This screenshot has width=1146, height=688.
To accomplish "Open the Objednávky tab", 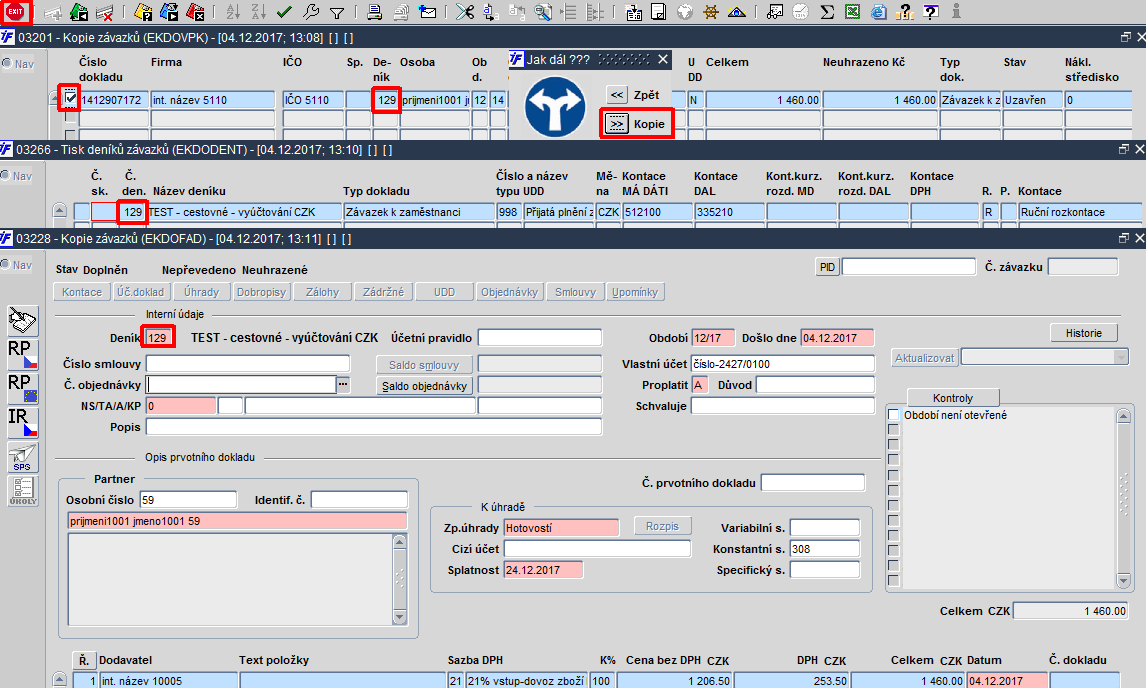I will (509, 292).
